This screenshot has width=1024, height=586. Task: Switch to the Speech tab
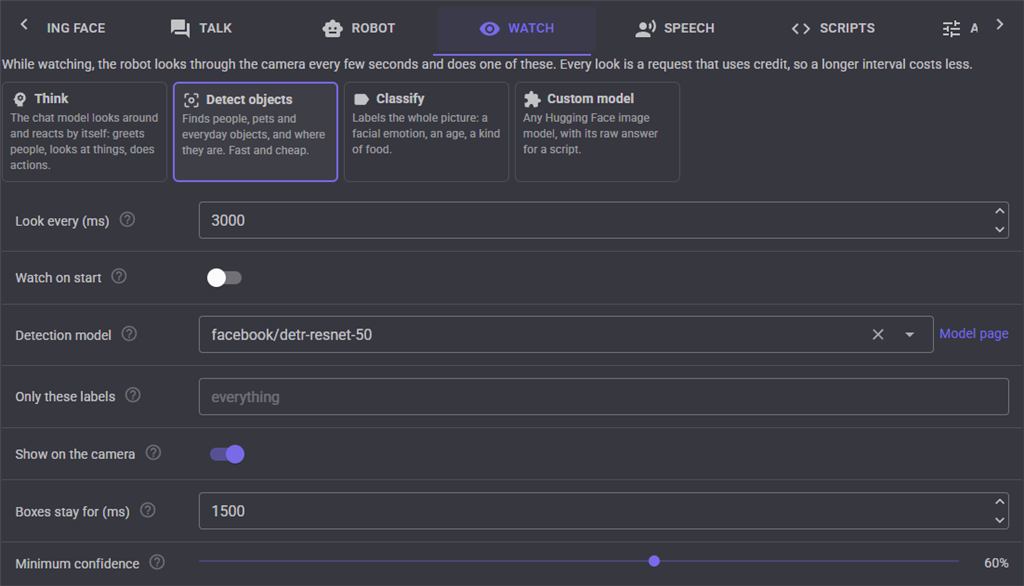point(675,28)
